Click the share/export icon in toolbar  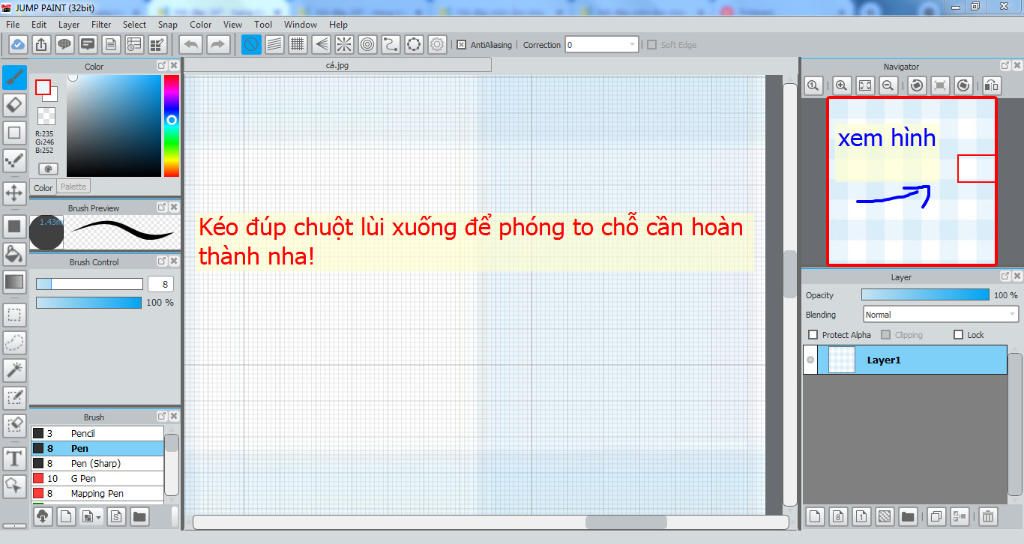(41, 44)
